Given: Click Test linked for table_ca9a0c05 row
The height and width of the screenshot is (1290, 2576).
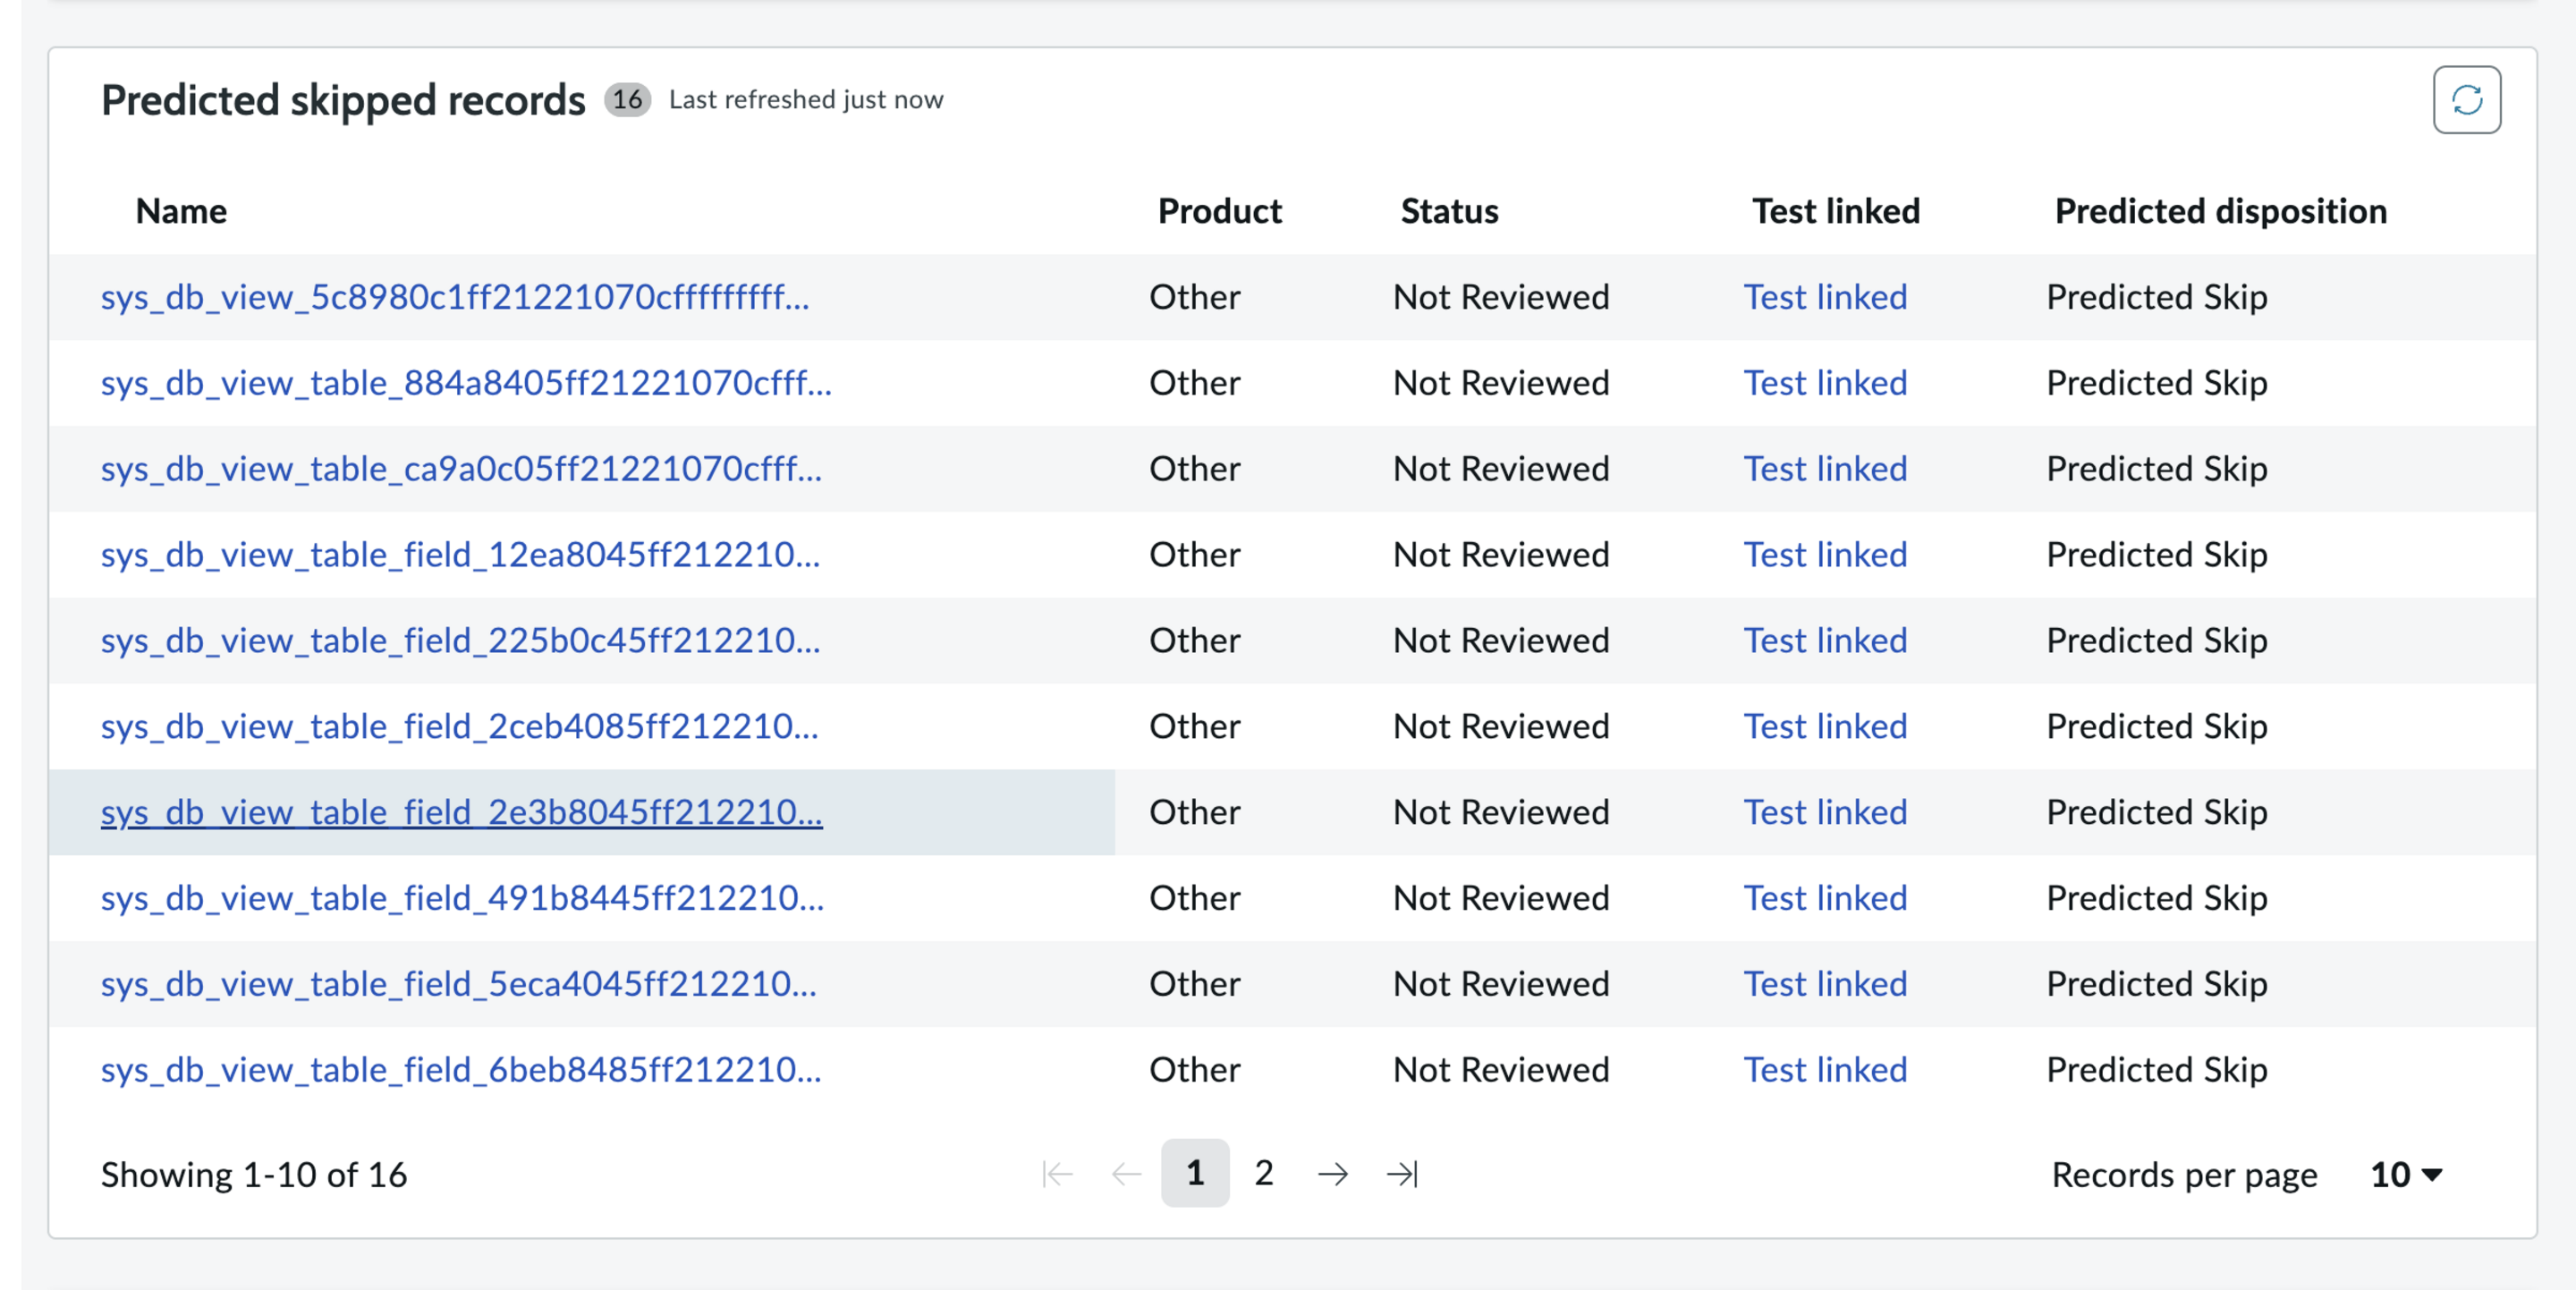Looking at the screenshot, I should 1825,469.
